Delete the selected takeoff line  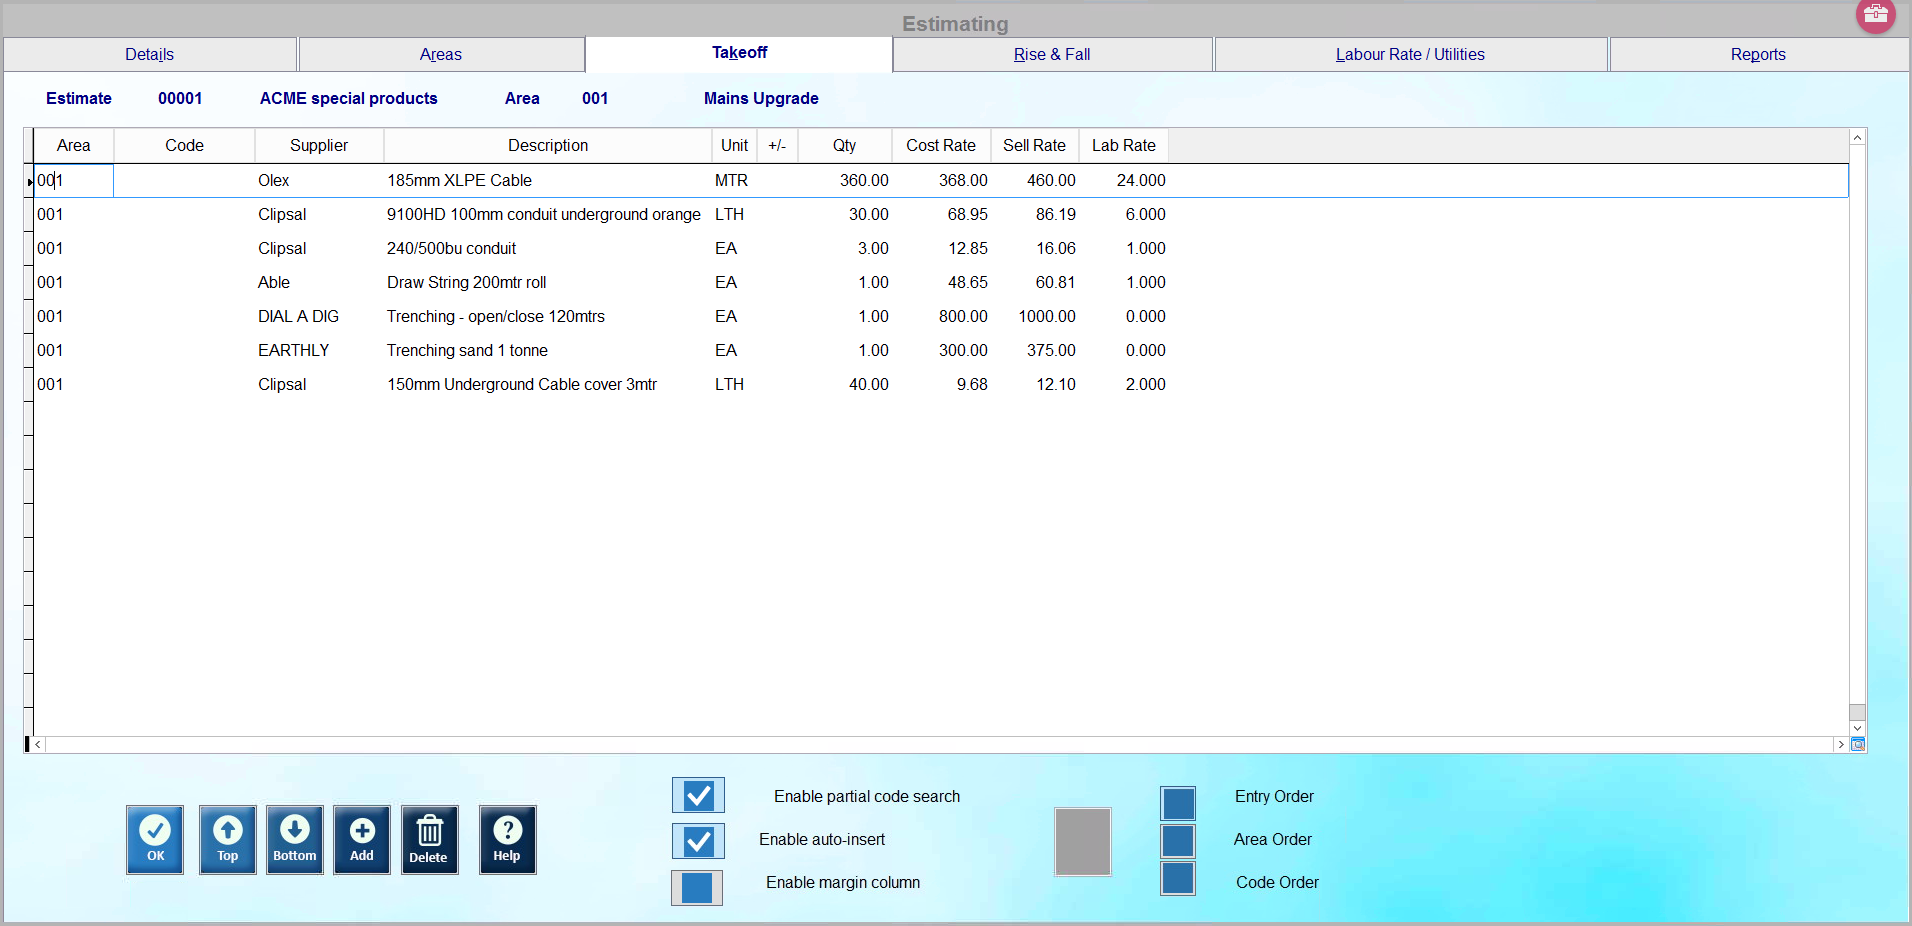click(430, 840)
